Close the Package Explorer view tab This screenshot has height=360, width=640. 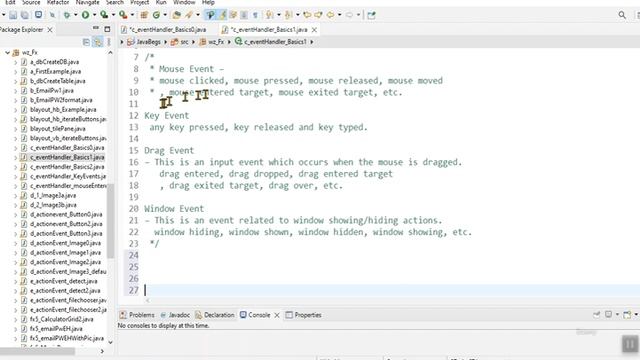coord(50,30)
